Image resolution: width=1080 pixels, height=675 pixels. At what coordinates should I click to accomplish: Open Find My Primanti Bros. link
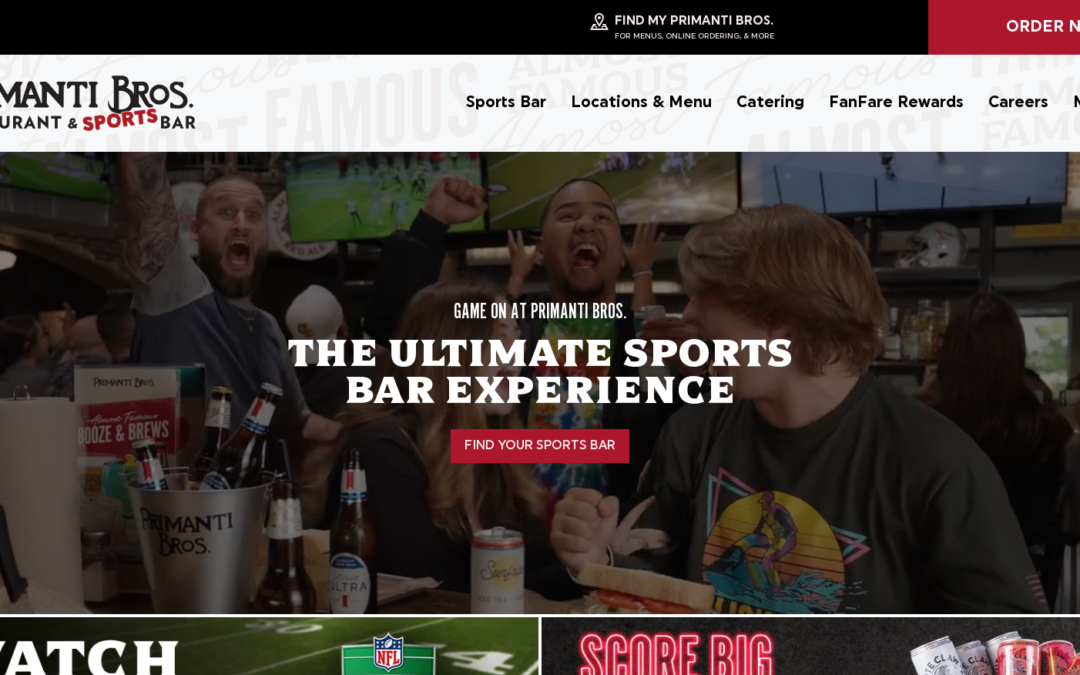pyautogui.click(x=694, y=20)
